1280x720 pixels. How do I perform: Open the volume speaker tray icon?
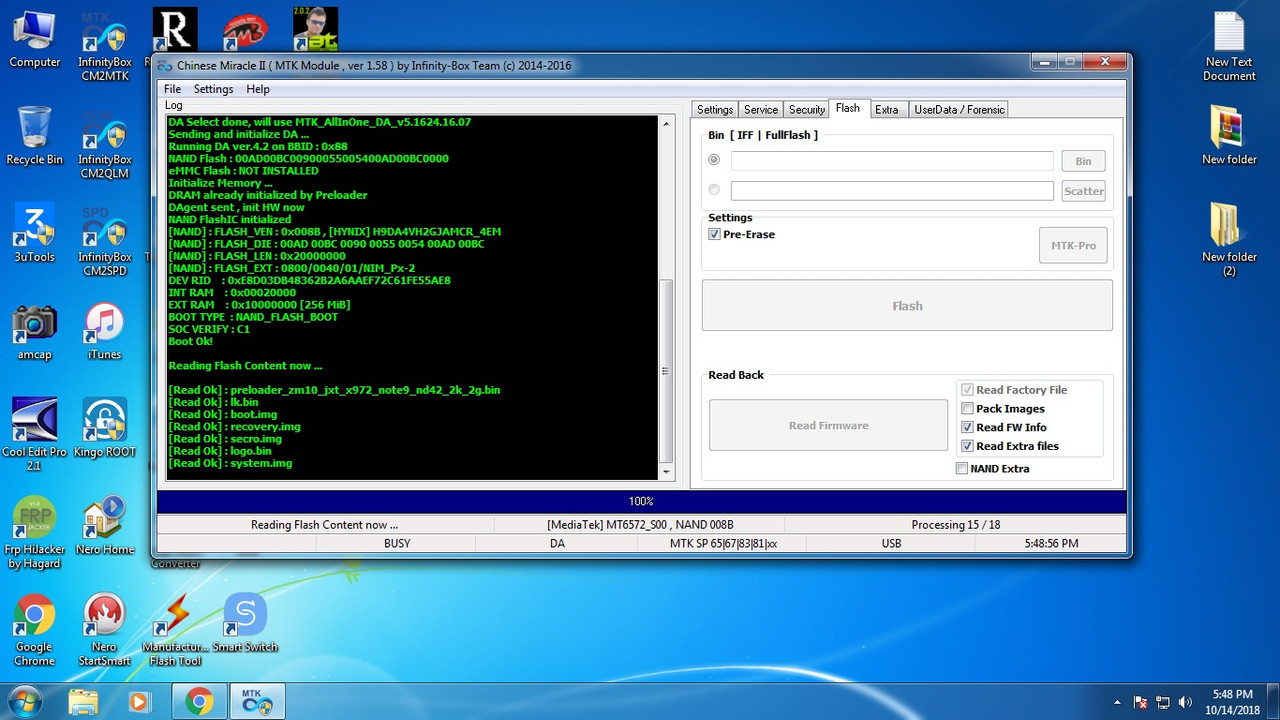coord(1186,702)
